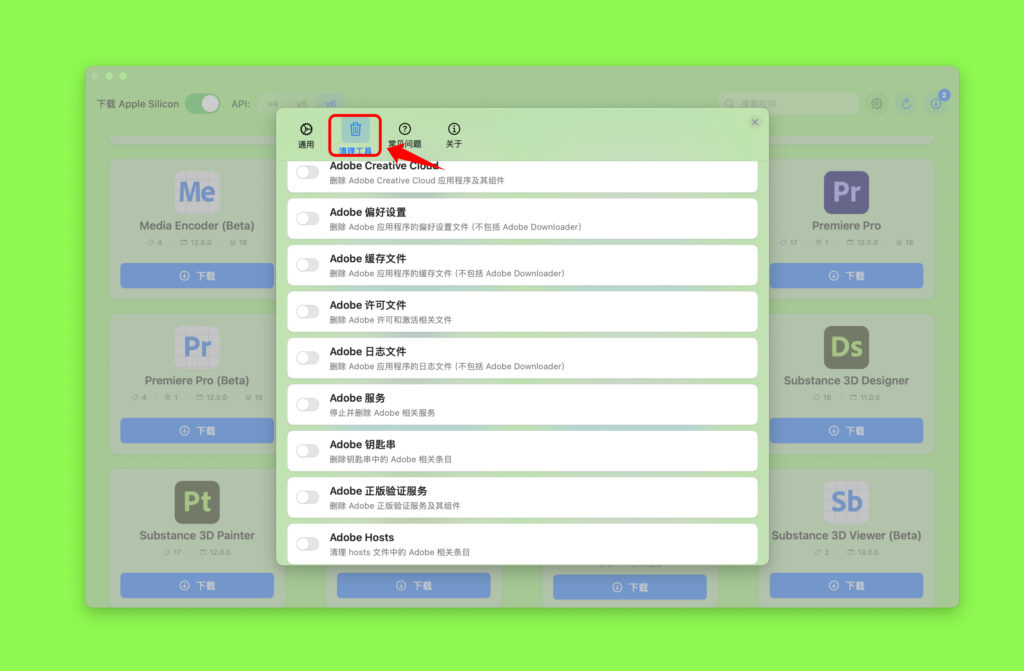Screen dimensions: 1024x671
Task: Click the 搜索应用 search field
Action: tap(790, 103)
